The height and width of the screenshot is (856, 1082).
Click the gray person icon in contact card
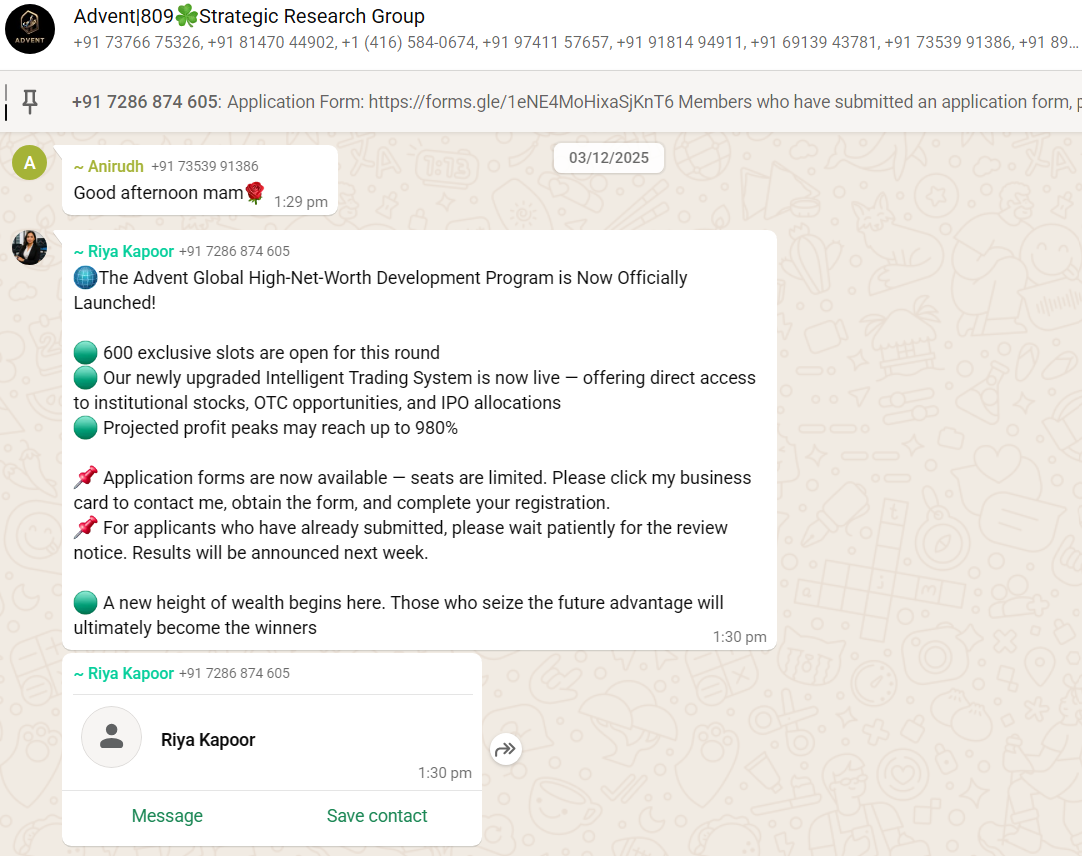coord(112,738)
